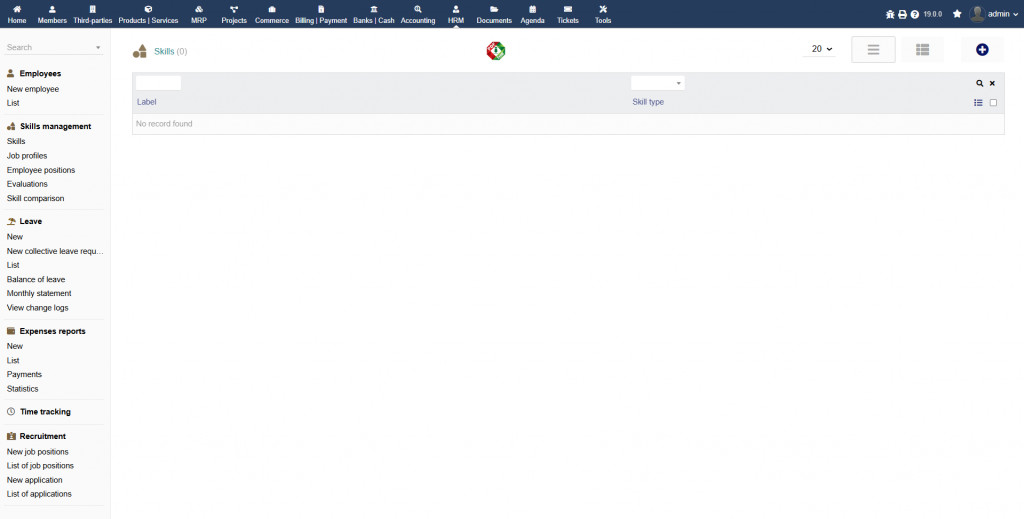Clear filters with the x icon
This screenshot has width=1024, height=519.
point(992,84)
